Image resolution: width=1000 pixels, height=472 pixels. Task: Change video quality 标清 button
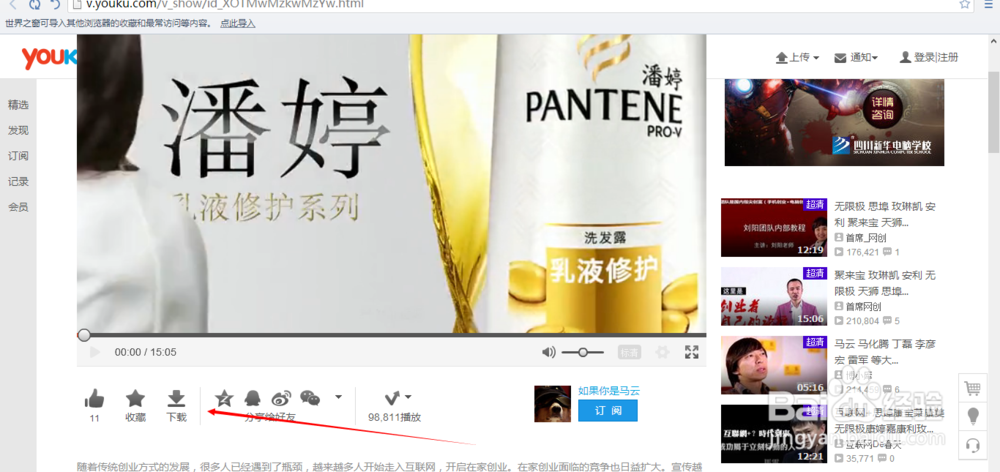point(629,352)
